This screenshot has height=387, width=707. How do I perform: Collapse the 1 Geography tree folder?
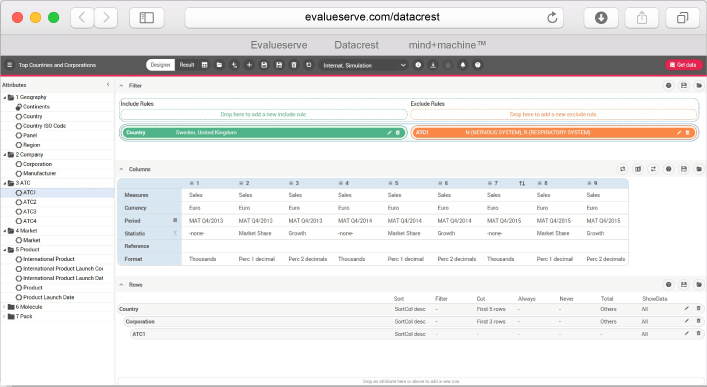coord(5,97)
